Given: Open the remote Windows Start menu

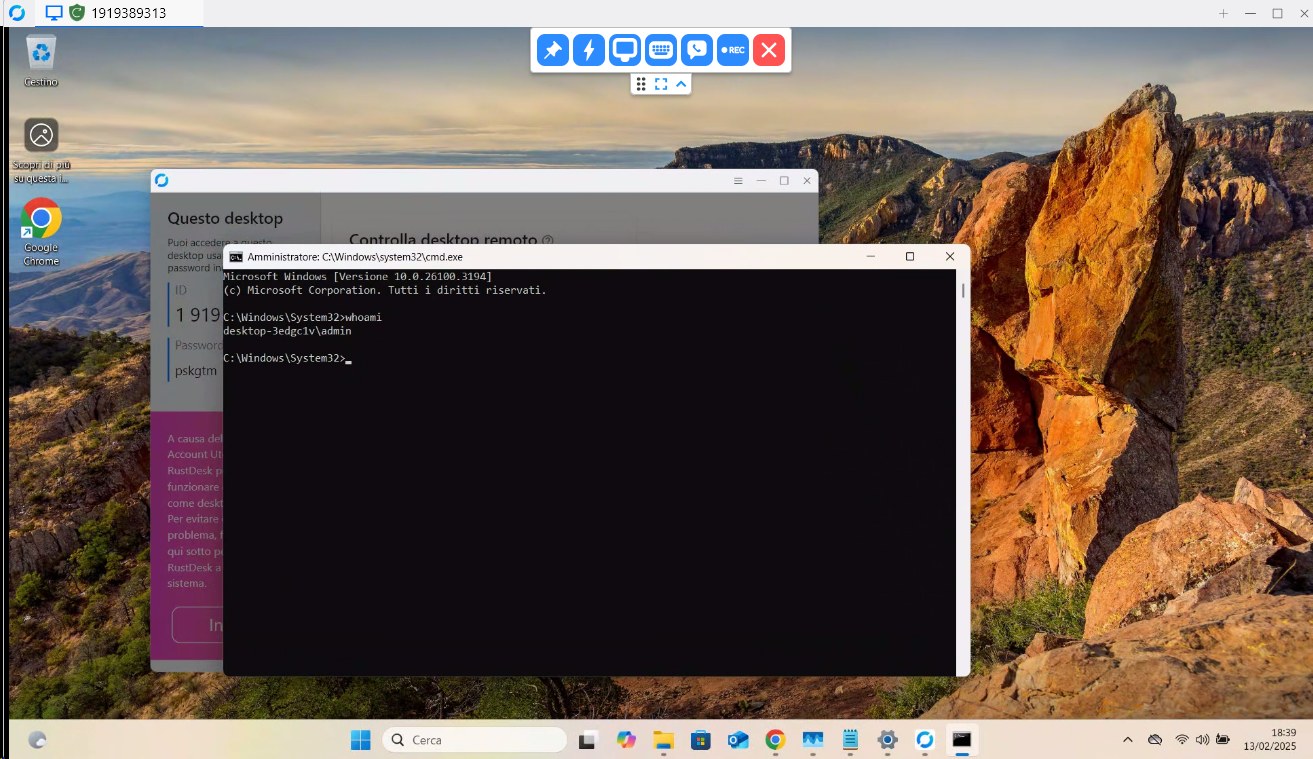Looking at the screenshot, I should click(x=361, y=740).
